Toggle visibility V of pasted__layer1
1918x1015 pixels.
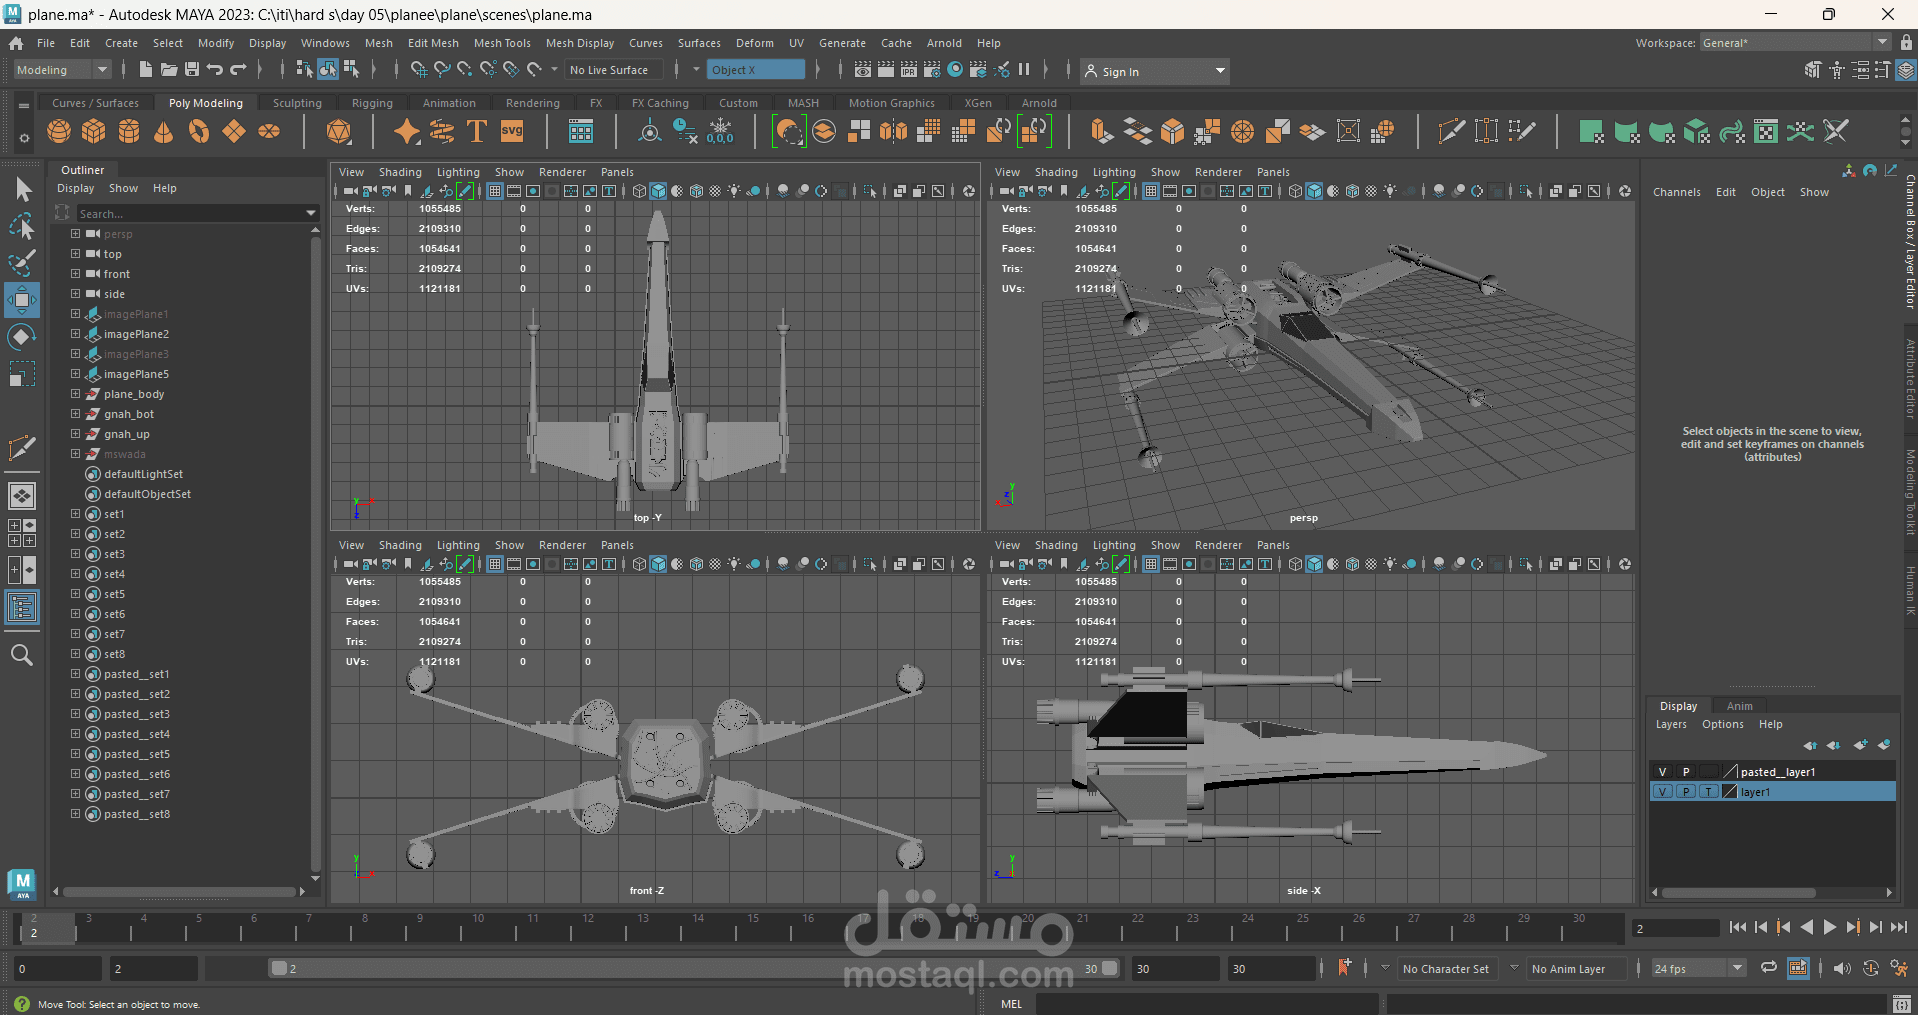coord(1662,772)
